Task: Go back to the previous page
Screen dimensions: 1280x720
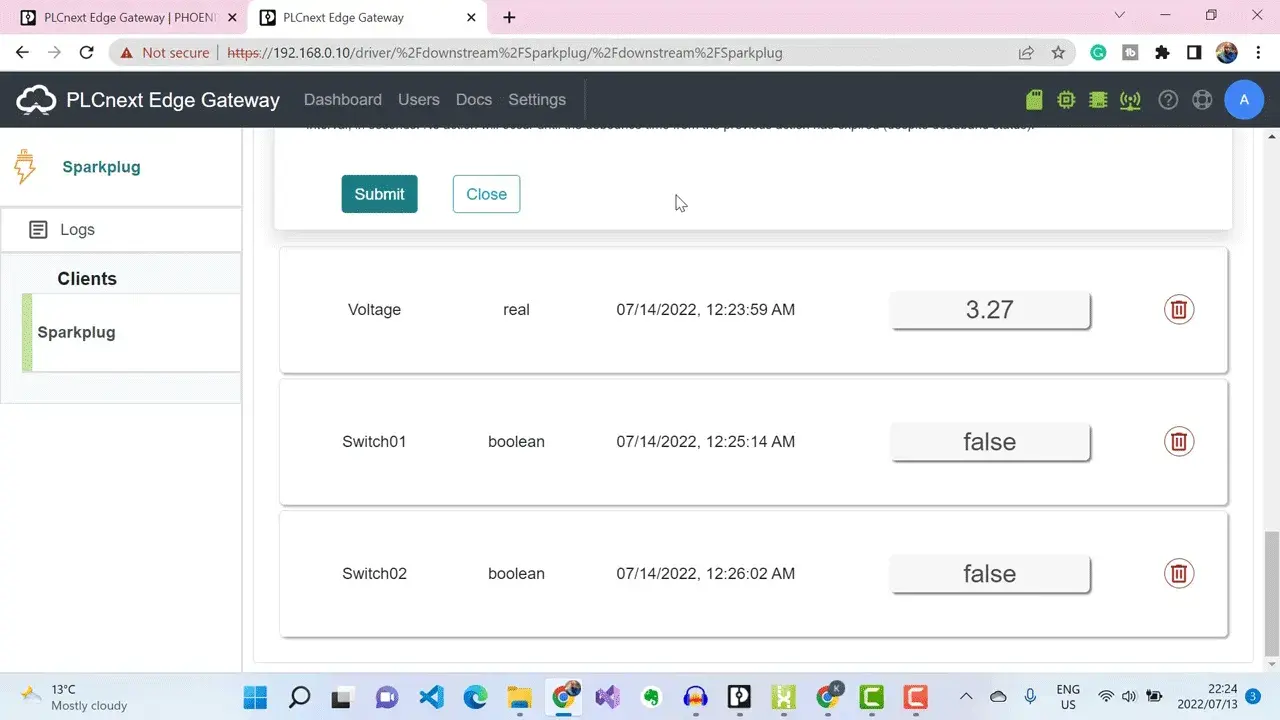Action: pos(22,53)
